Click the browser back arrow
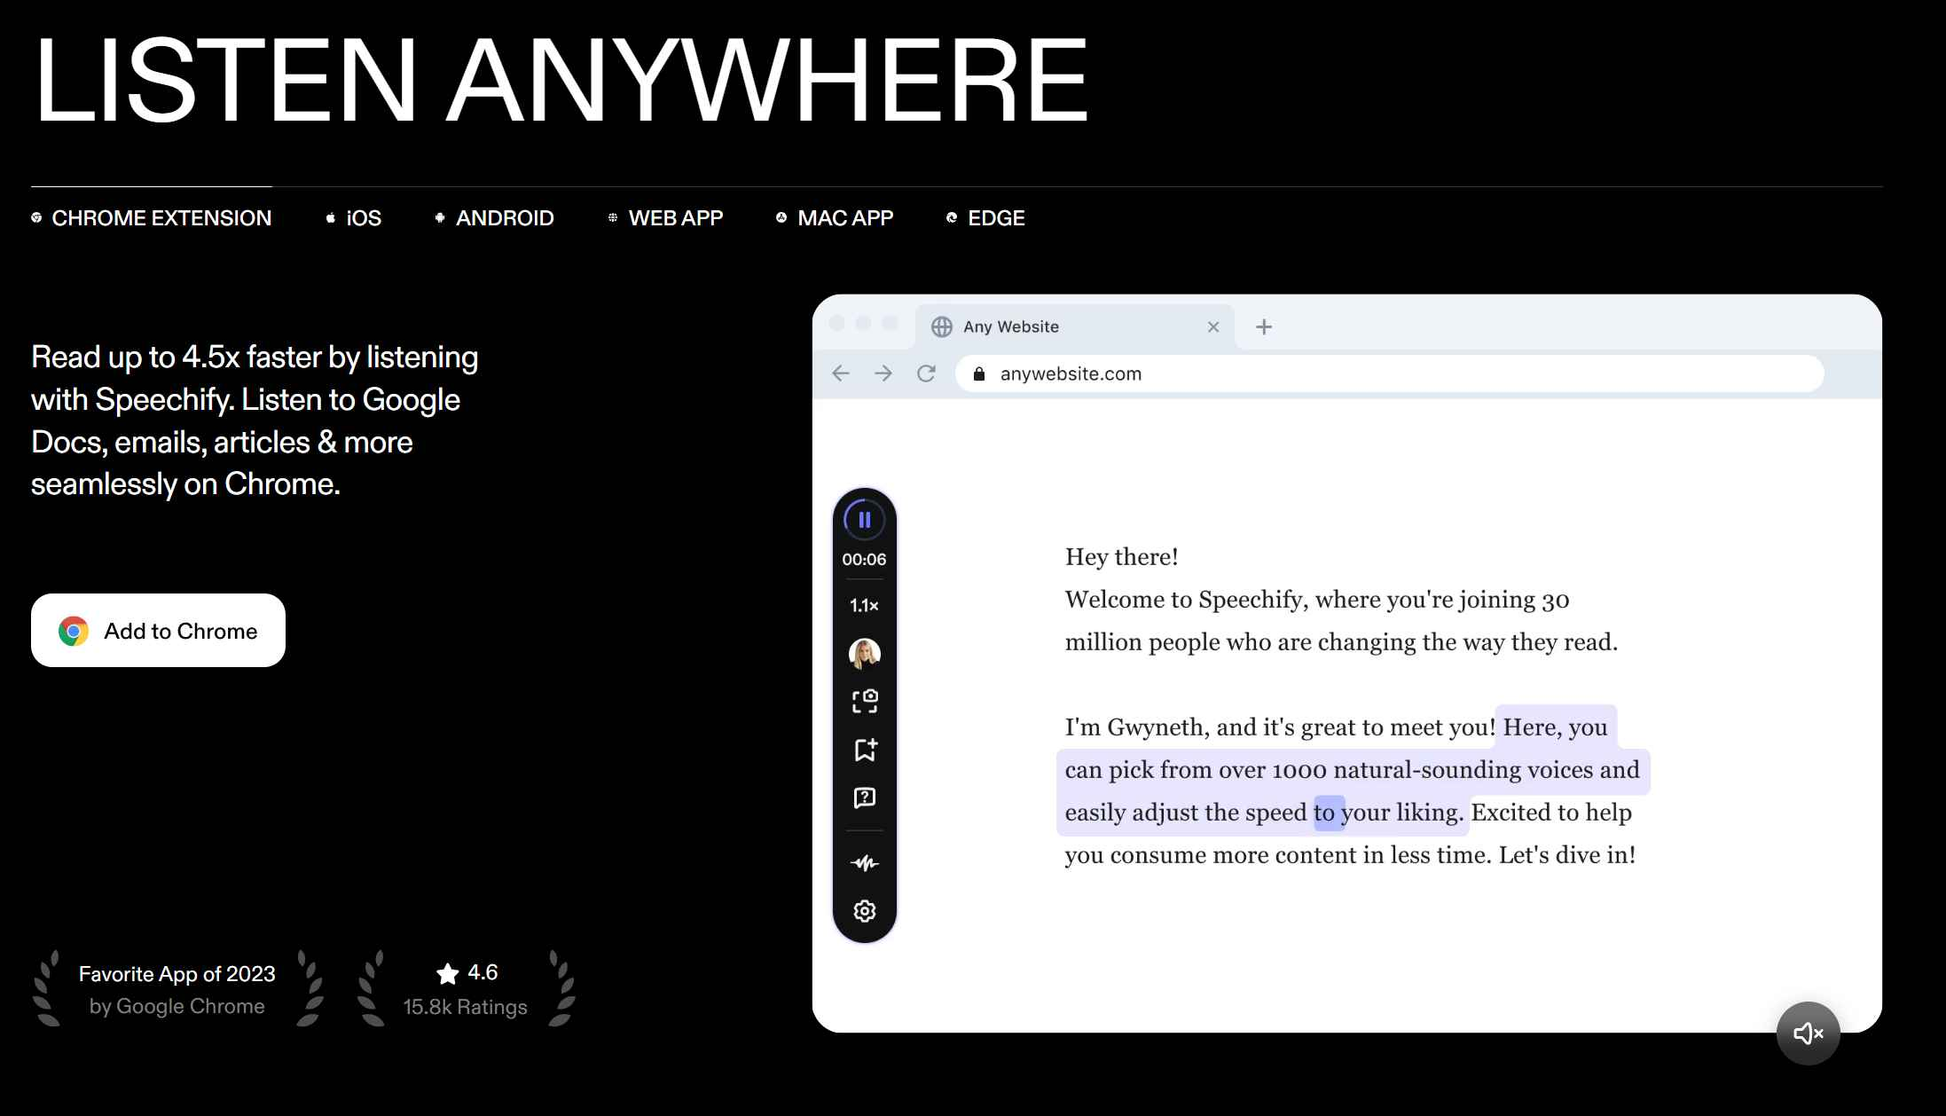 click(840, 374)
